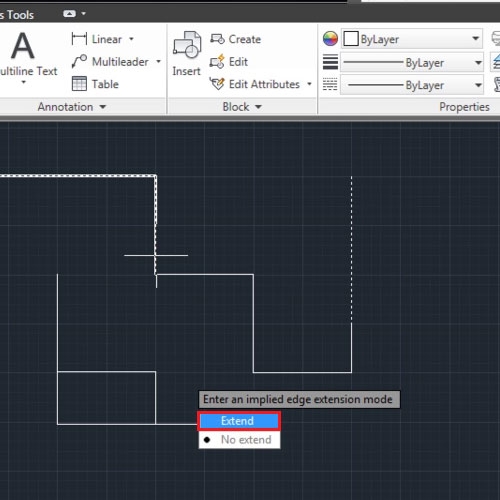Toggle the ribbon minimize button near Tools

coord(70,14)
